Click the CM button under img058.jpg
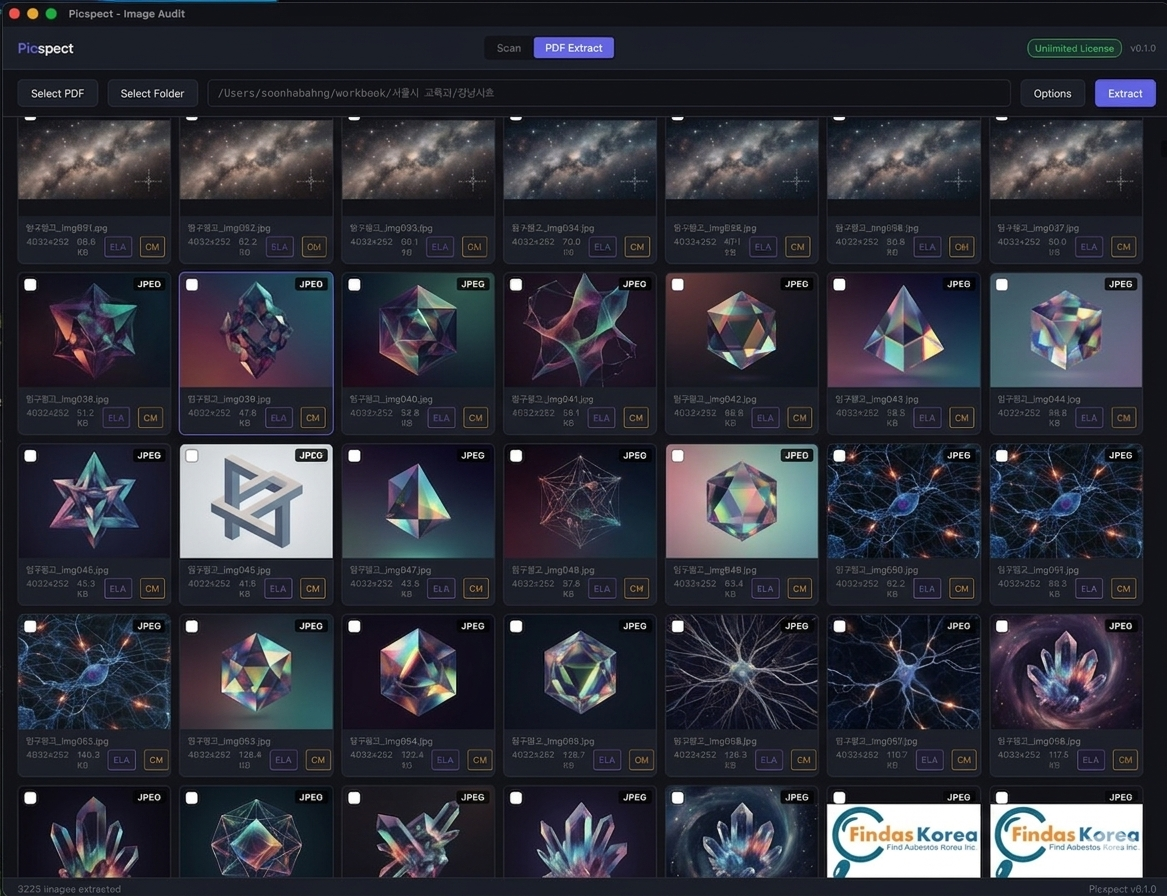1167x896 pixels. (x=1125, y=760)
